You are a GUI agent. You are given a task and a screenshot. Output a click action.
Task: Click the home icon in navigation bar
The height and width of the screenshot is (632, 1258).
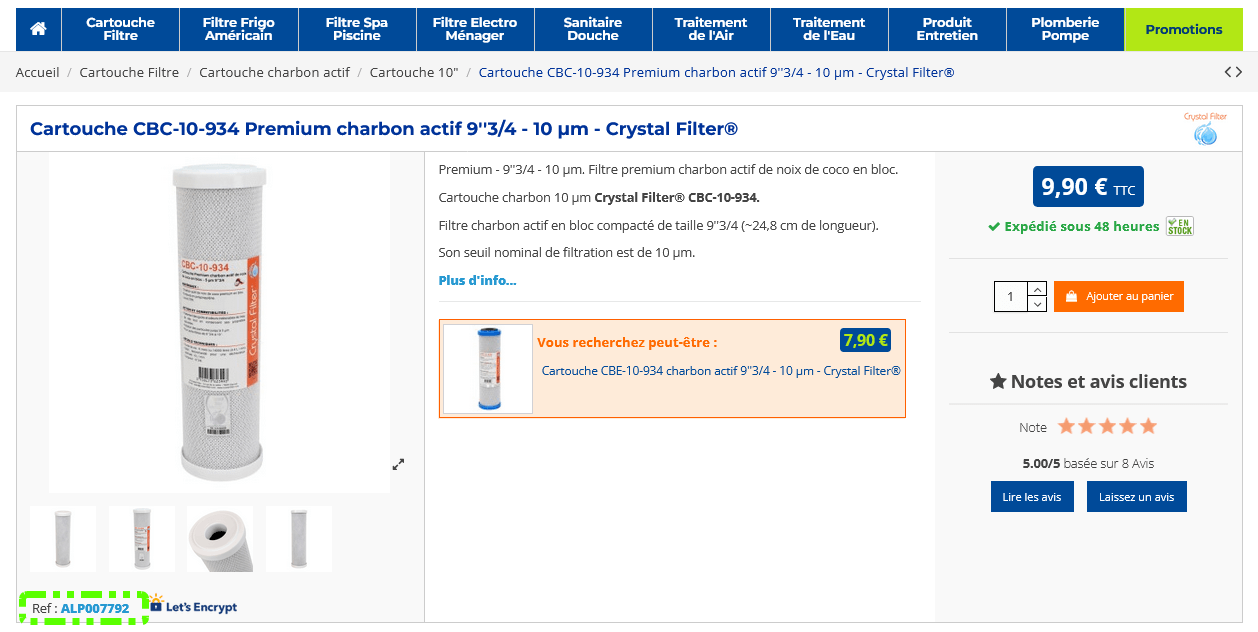38,29
